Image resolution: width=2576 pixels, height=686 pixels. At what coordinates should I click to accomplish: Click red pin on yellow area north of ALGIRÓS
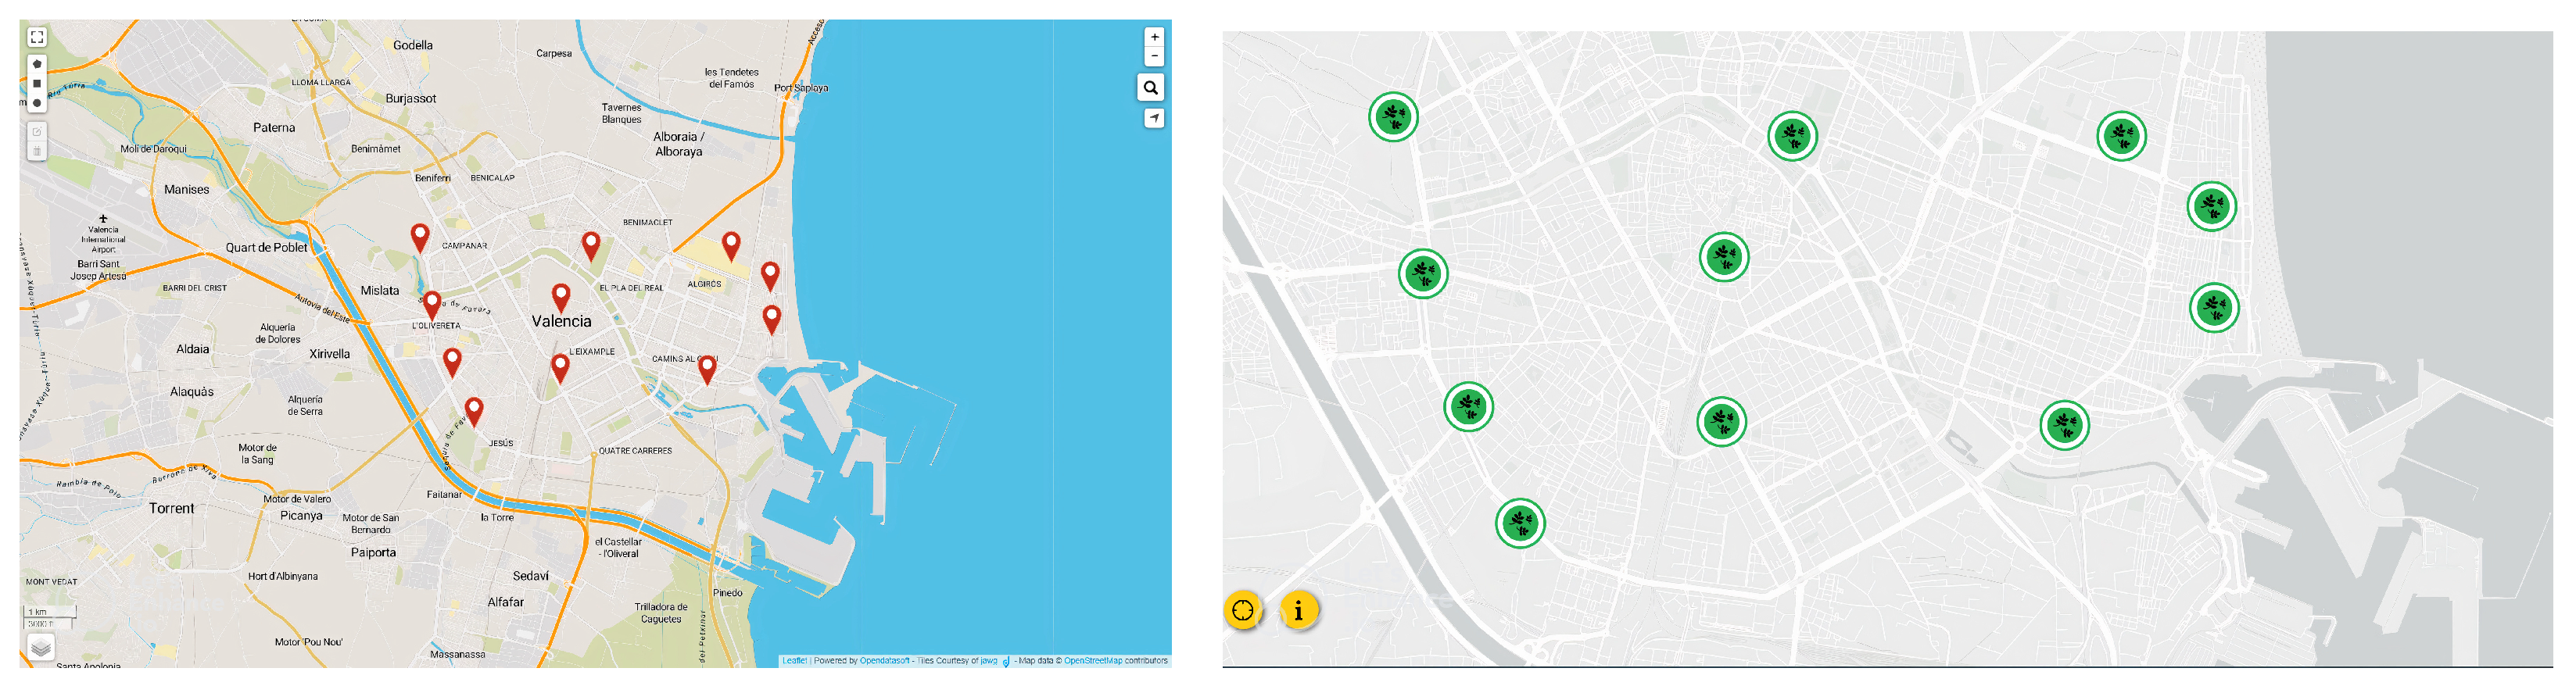tap(731, 245)
